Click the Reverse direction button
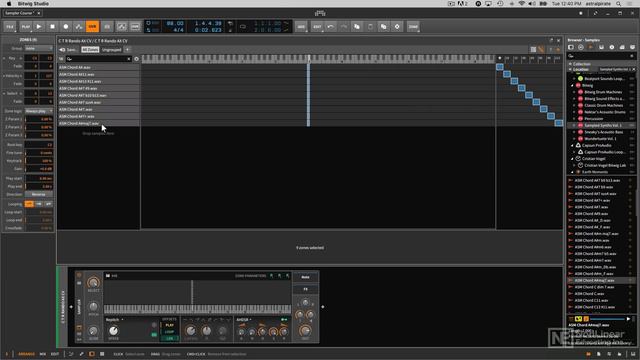The image size is (640, 360). (x=39, y=194)
